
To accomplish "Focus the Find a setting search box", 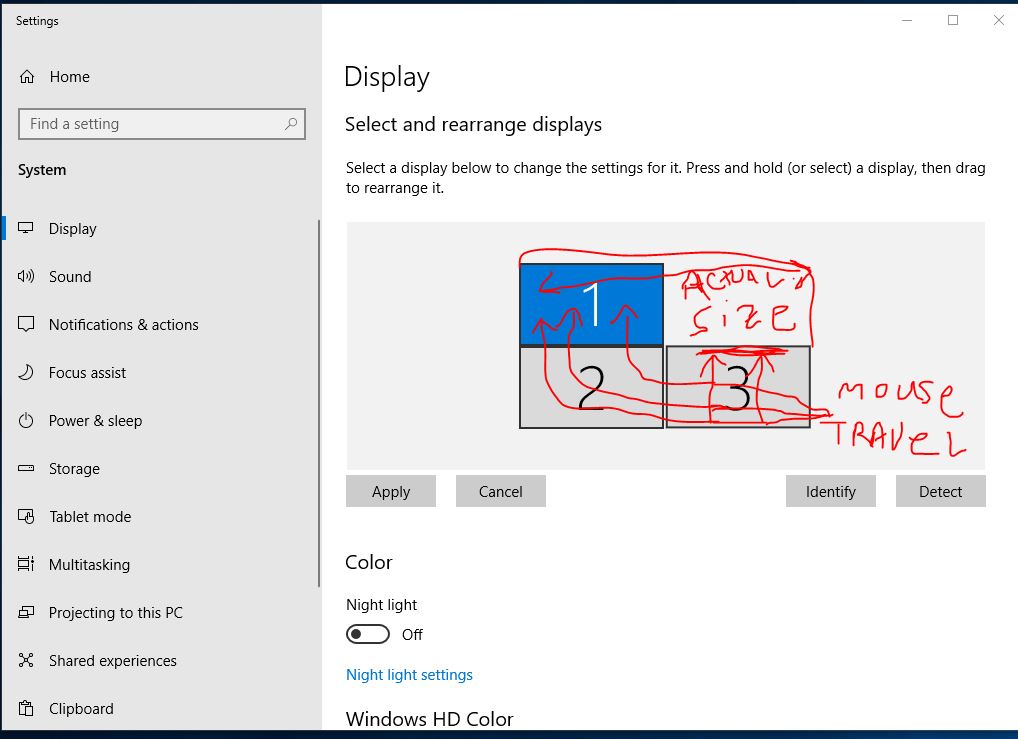I will (162, 123).
